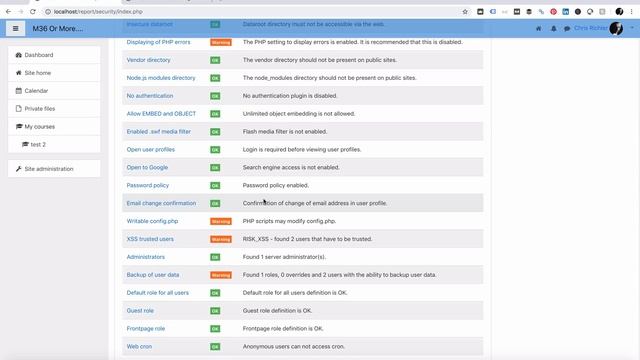Click Warning badge for Writable config.php
The image size is (640, 360).
(221, 222)
